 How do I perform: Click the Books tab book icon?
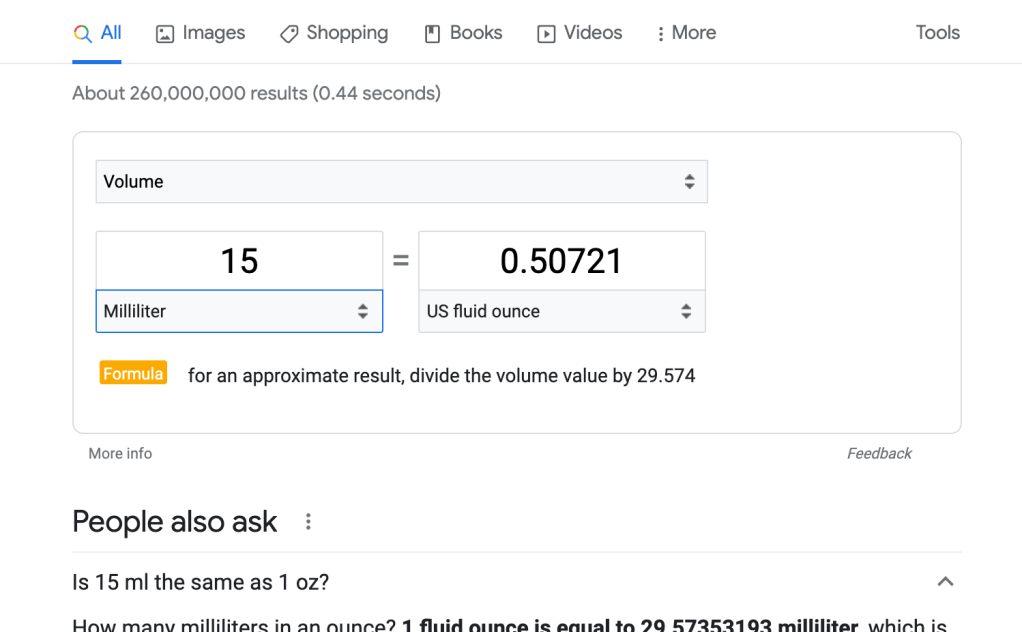pyautogui.click(x=433, y=34)
